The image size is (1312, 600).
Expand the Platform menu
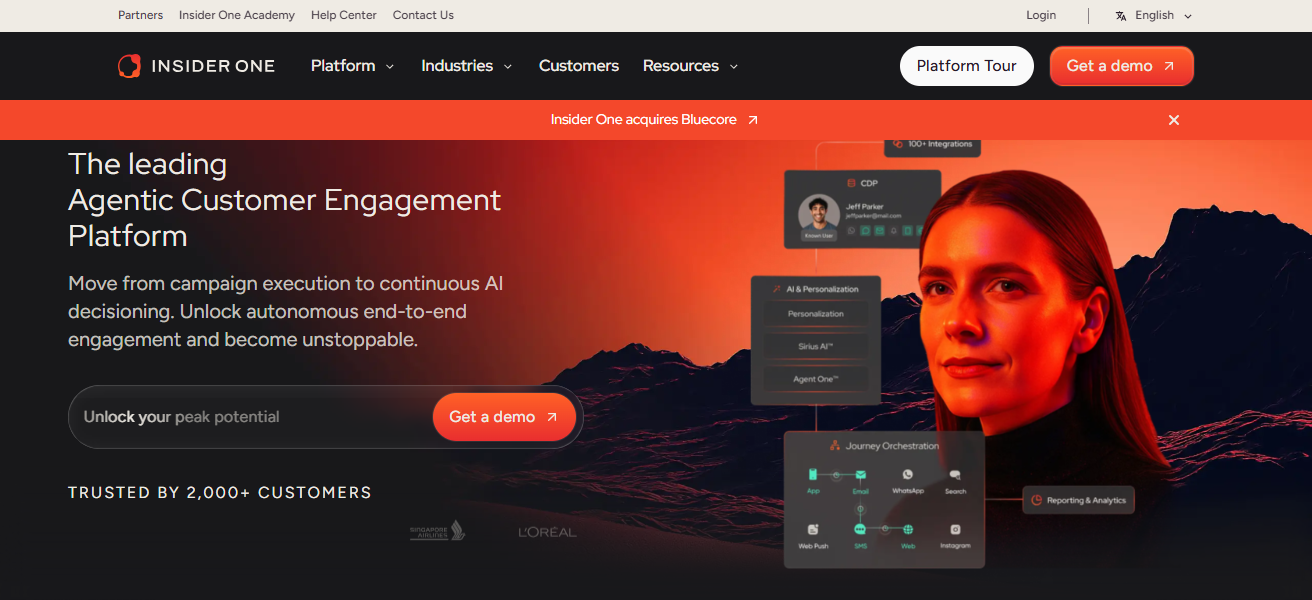(x=352, y=66)
